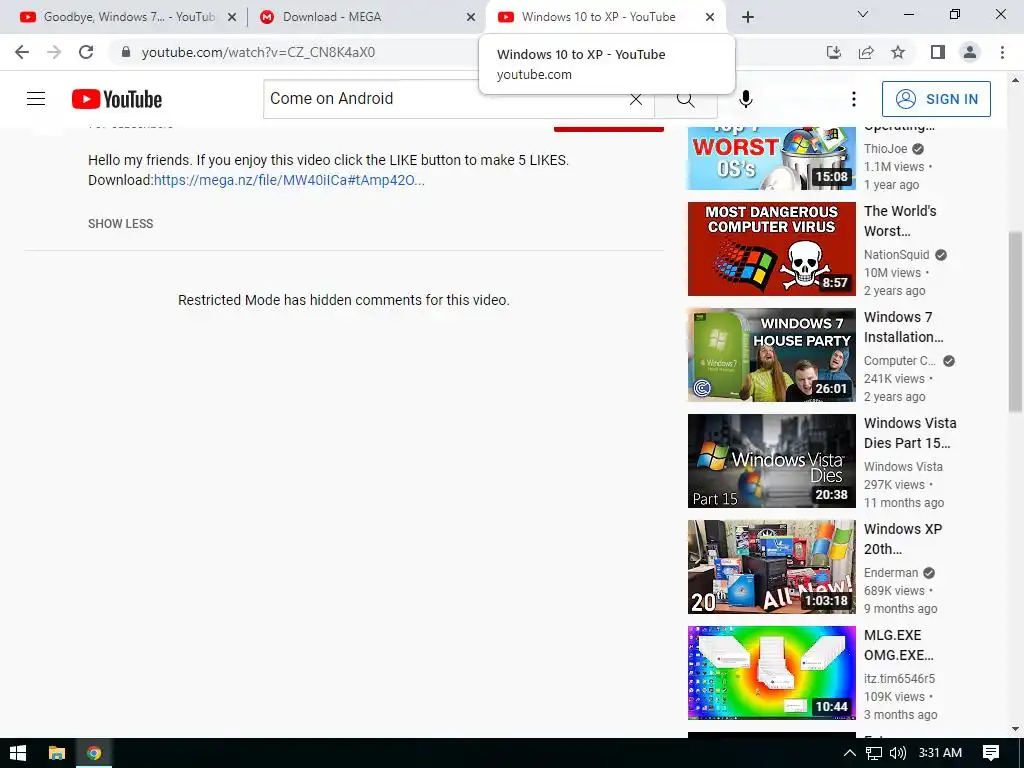
Task: Show hidden tray icons chevron
Action: (849, 753)
